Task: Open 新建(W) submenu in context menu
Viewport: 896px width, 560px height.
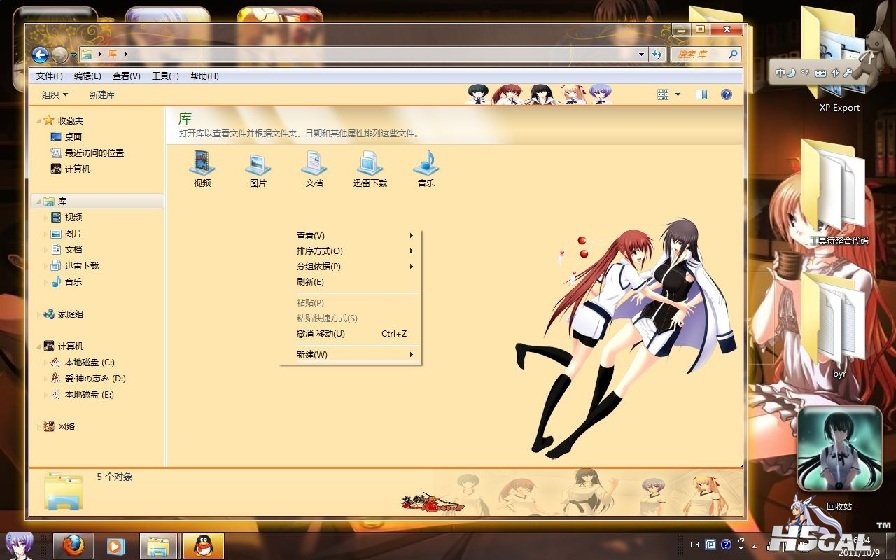Action: pos(351,354)
